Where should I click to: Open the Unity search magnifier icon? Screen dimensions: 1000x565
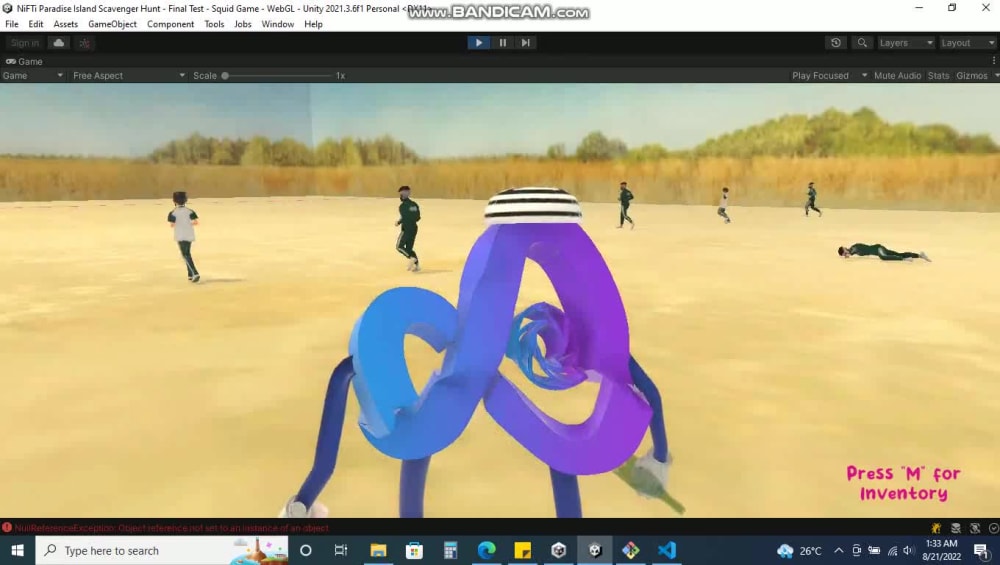tap(862, 43)
